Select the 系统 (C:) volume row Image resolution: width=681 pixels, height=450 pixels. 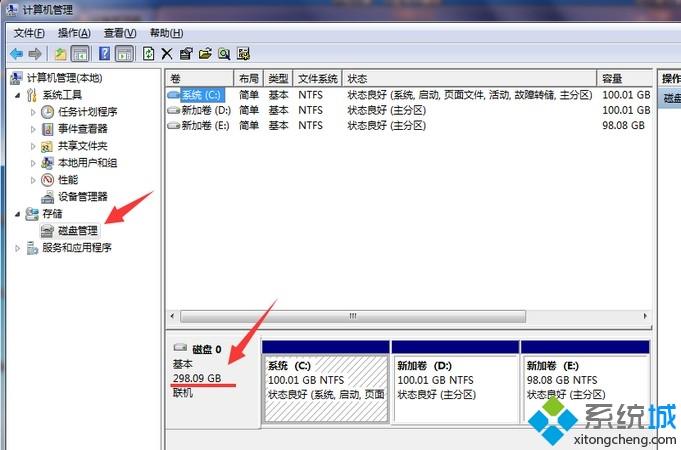point(409,95)
